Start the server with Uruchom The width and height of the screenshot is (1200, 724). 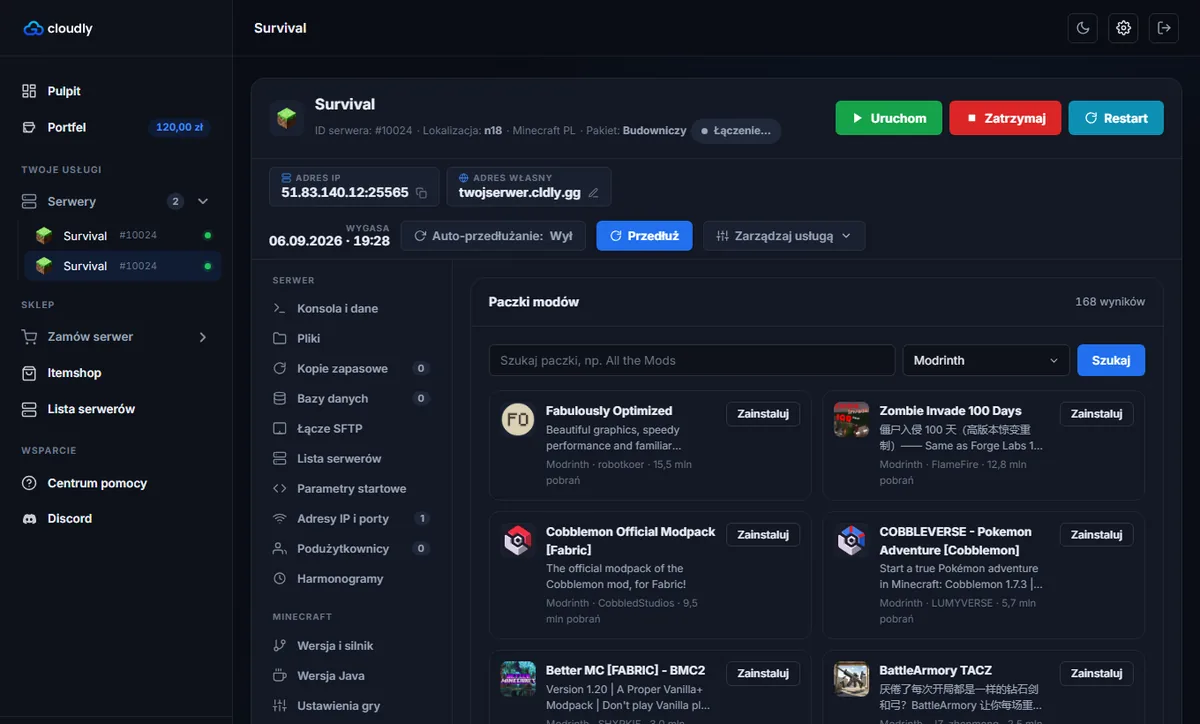coord(889,118)
